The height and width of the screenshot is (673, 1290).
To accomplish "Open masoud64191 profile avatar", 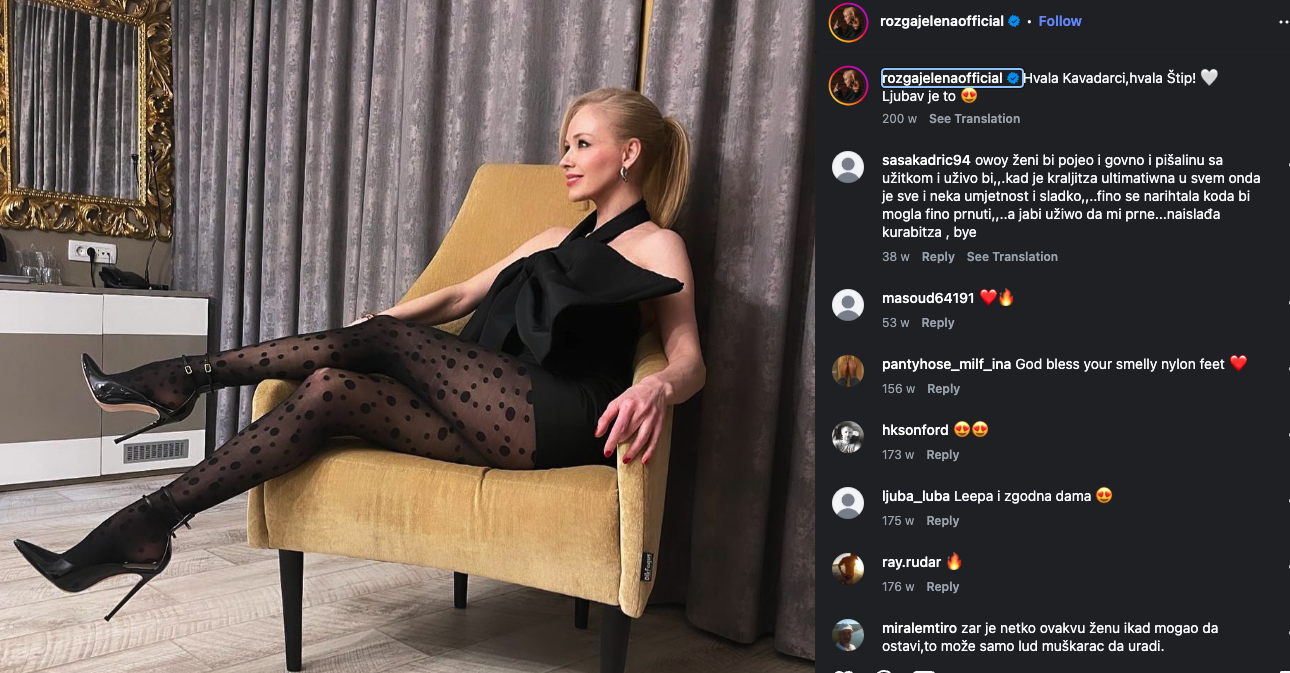I will [848, 304].
